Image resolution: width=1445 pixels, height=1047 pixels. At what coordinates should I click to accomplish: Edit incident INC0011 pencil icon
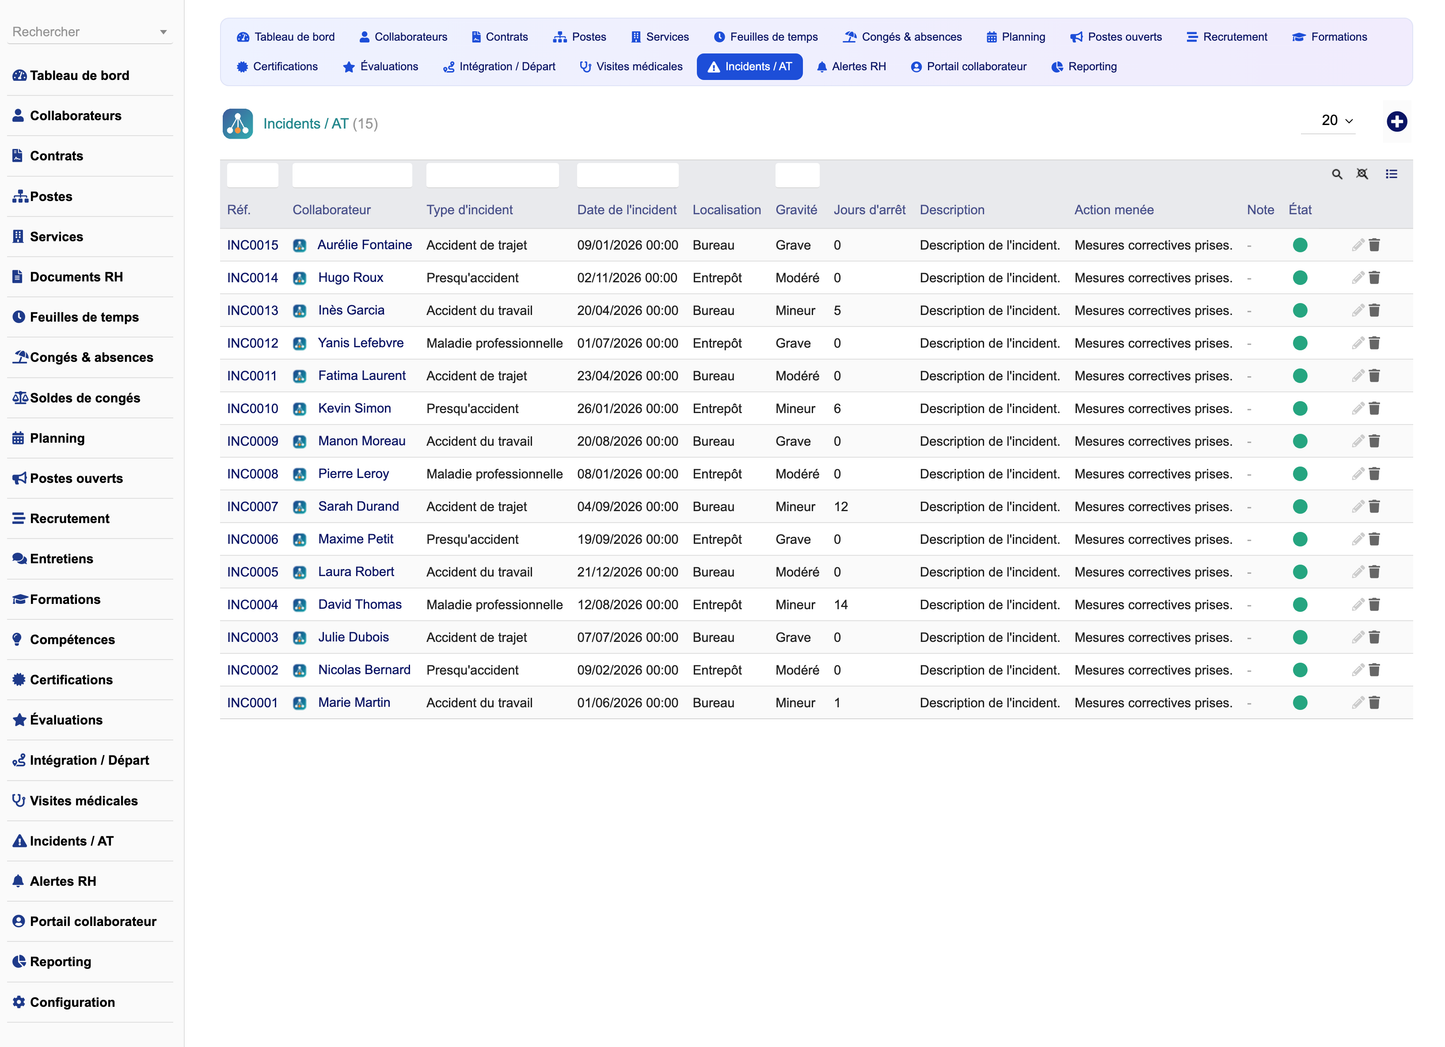1358,376
